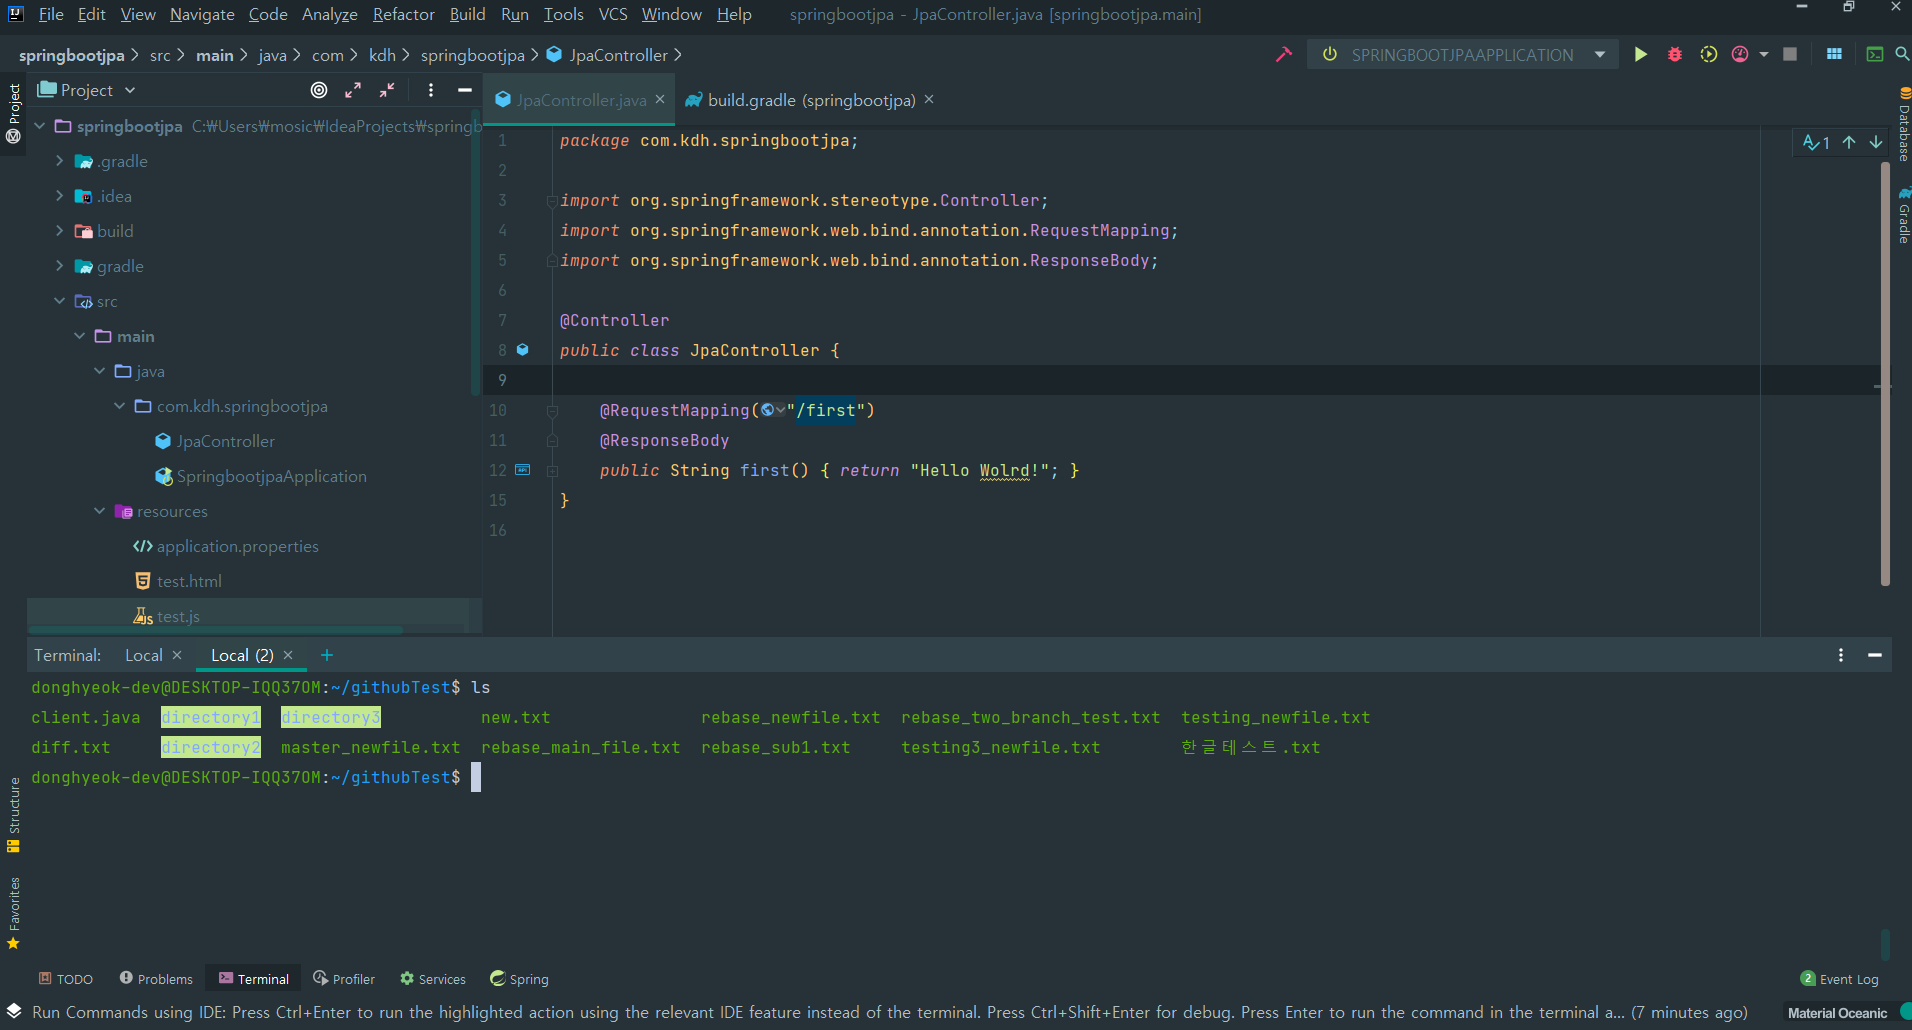Open the Event Log
Viewport: 1912px width, 1030px height.
click(1840, 979)
